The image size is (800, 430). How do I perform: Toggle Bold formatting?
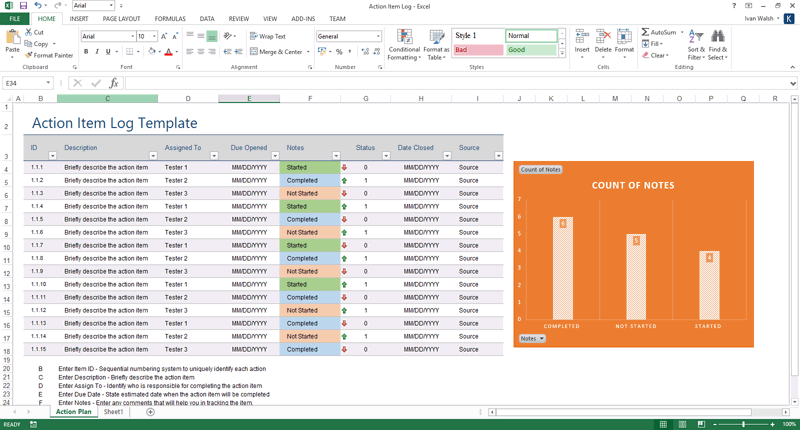pyautogui.click(x=86, y=52)
